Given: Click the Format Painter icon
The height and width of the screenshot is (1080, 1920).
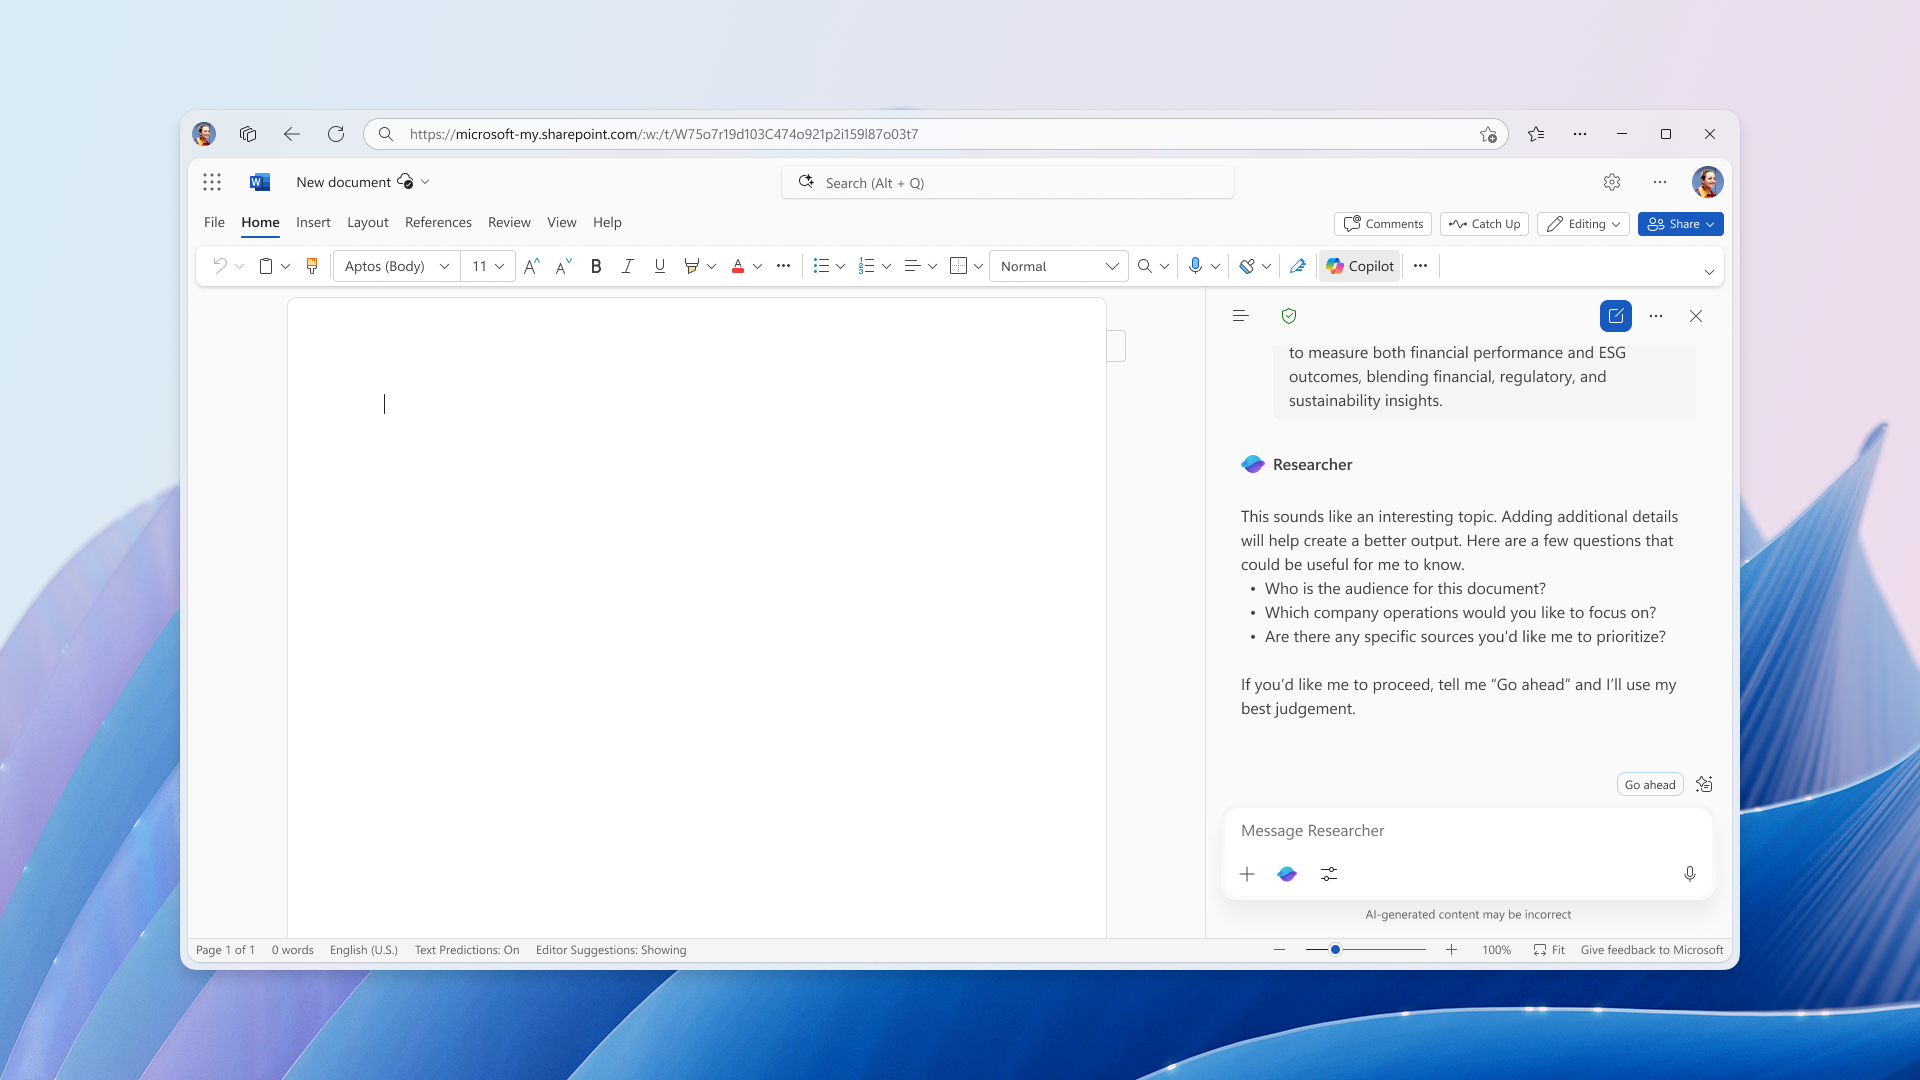Looking at the screenshot, I should (311, 266).
